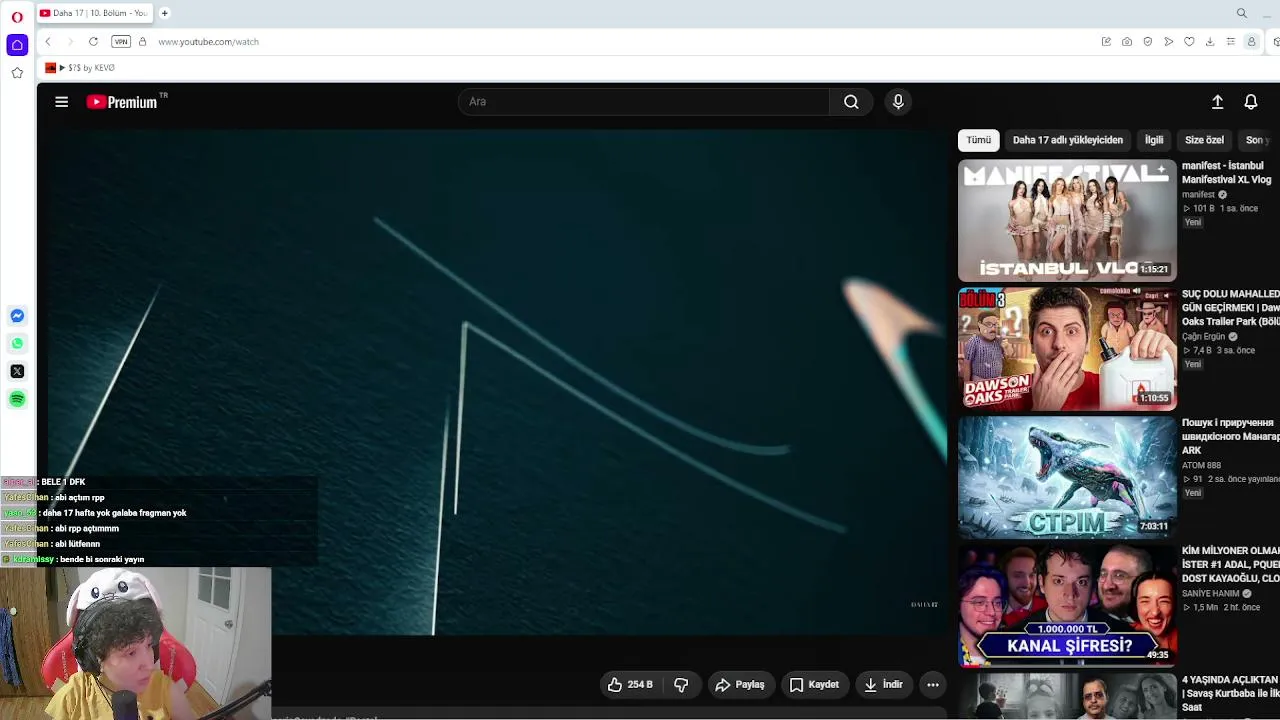Search by voice with the microphone
This screenshot has height=720, width=1280.
pos(898,102)
